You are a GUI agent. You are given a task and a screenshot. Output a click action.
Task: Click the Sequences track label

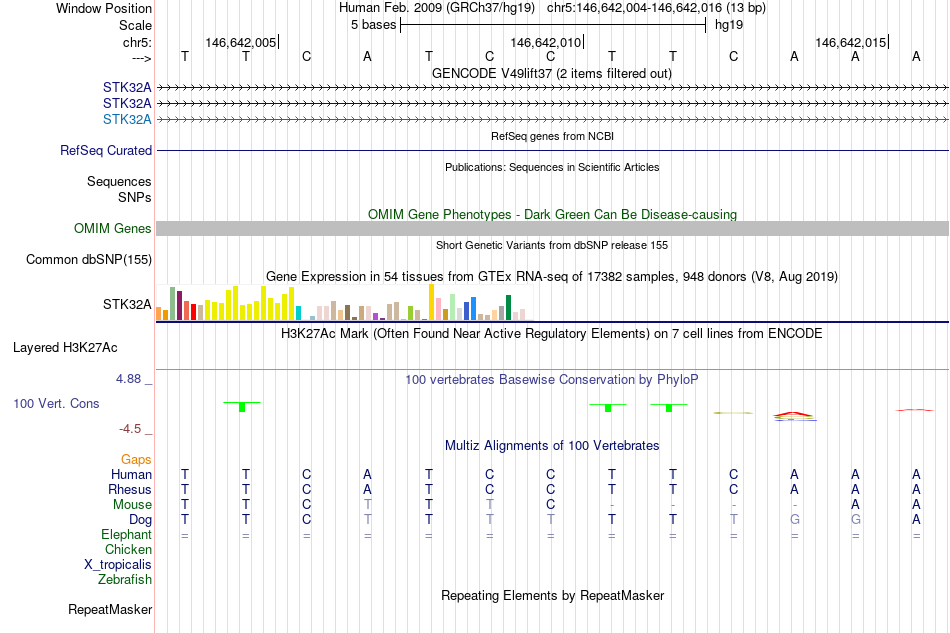coord(119,181)
